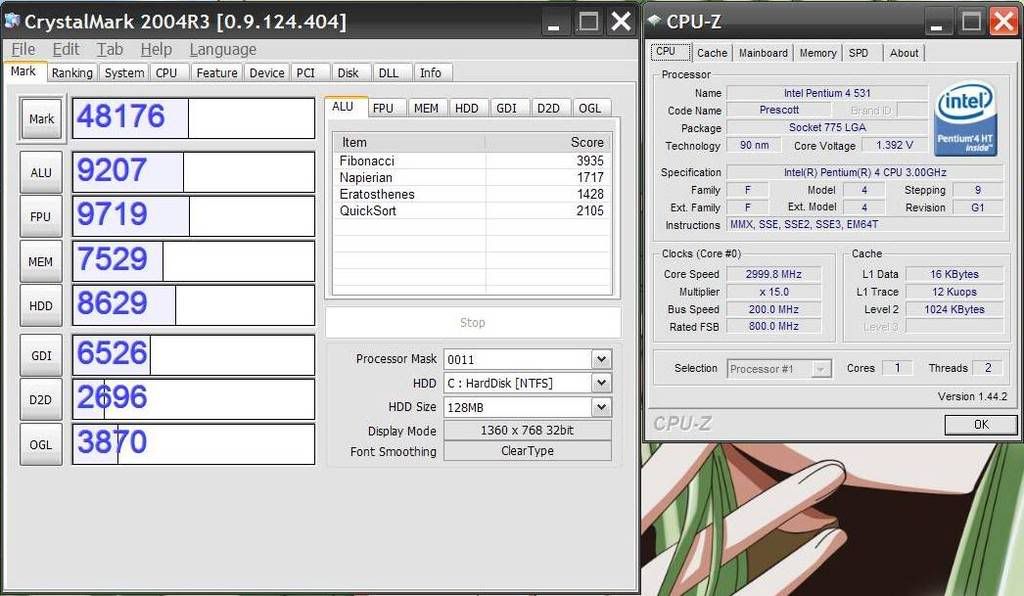Screen dimensions: 1024x596
Task: Expand the HDD drive dropdown
Action: (x=601, y=383)
